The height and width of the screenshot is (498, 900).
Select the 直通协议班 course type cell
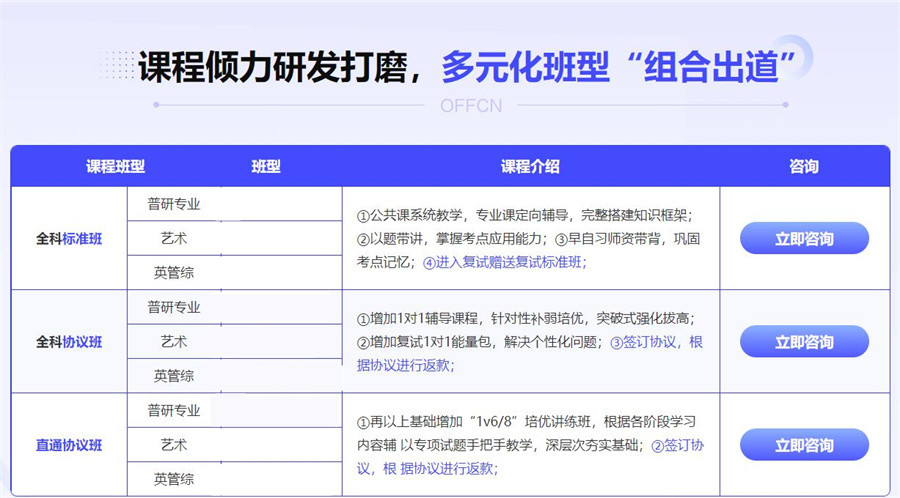(69, 445)
